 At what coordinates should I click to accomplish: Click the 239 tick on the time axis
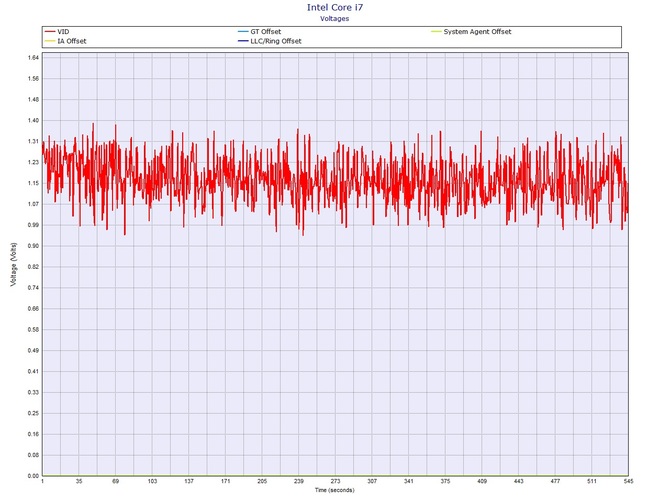pos(299,481)
